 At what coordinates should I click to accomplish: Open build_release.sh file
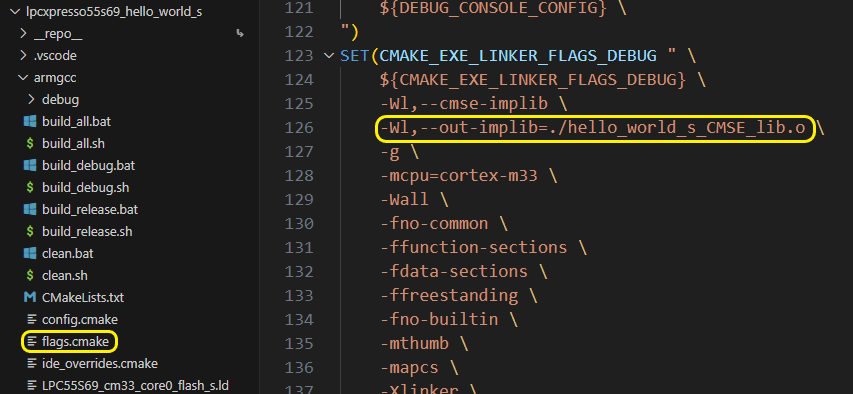[x=87, y=231]
